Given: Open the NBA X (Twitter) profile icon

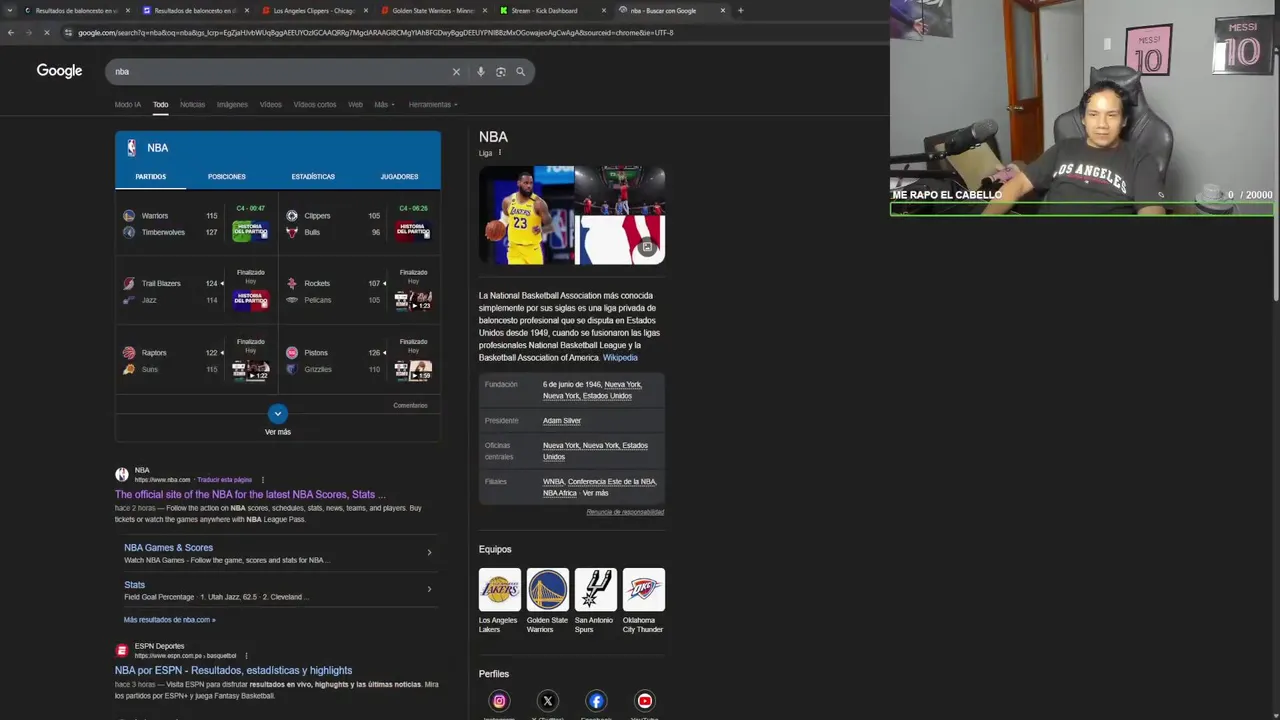Looking at the screenshot, I should coord(547,701).
